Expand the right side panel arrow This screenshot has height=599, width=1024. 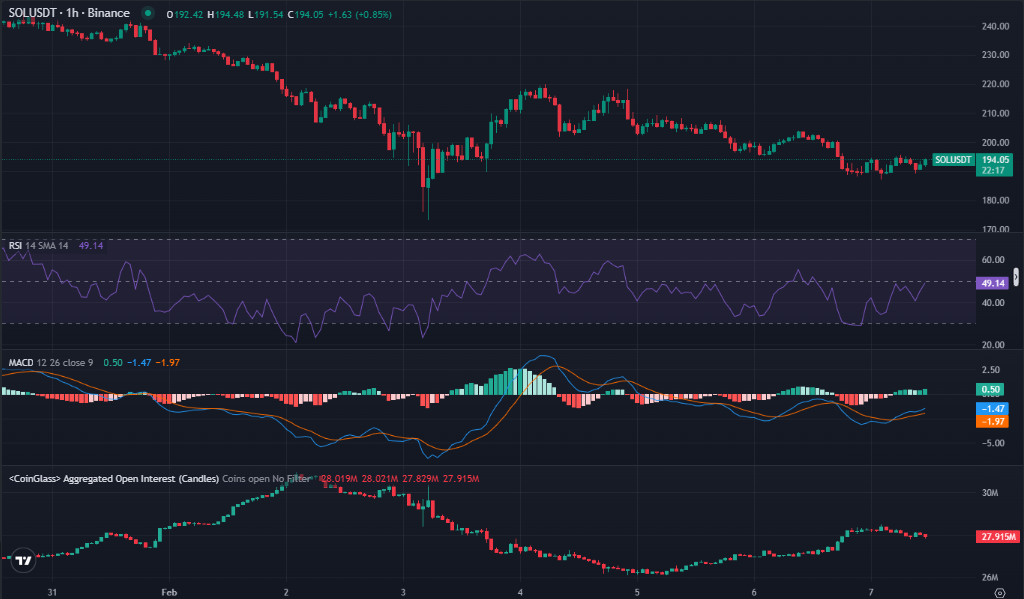[1017, 276]
